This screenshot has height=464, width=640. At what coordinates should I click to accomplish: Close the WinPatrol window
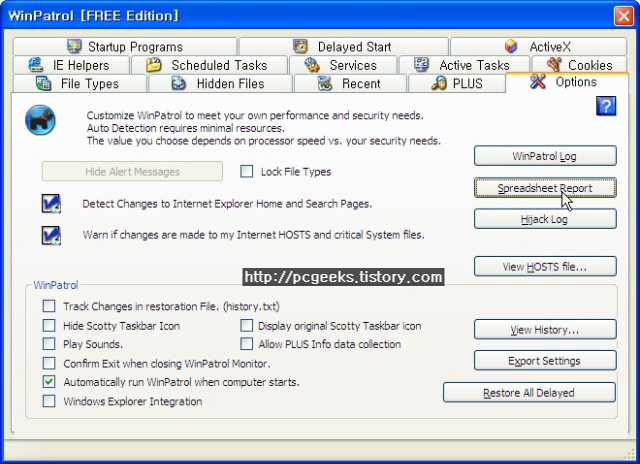[624, 16]
